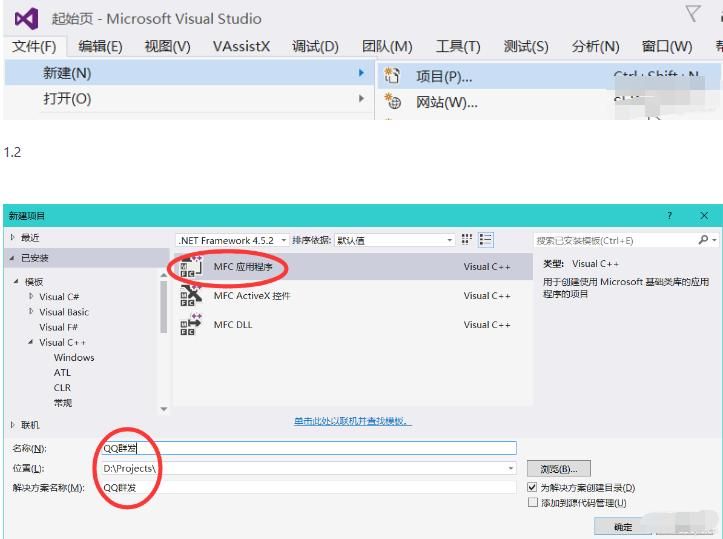723x539 pixels.
Task: Open the 工具(T) menu
Action: pyautogui.click(x=458, y=47)
